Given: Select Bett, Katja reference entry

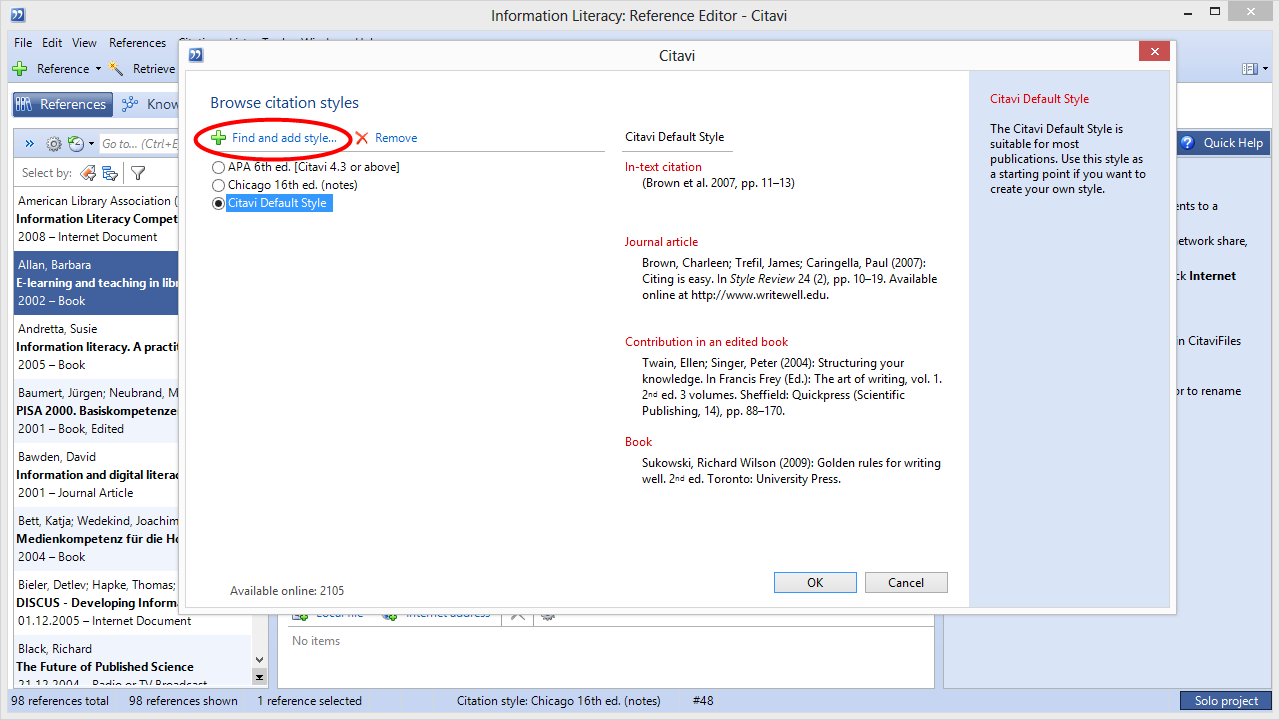Looking at the screenshot, I should [x=96, y=539].
